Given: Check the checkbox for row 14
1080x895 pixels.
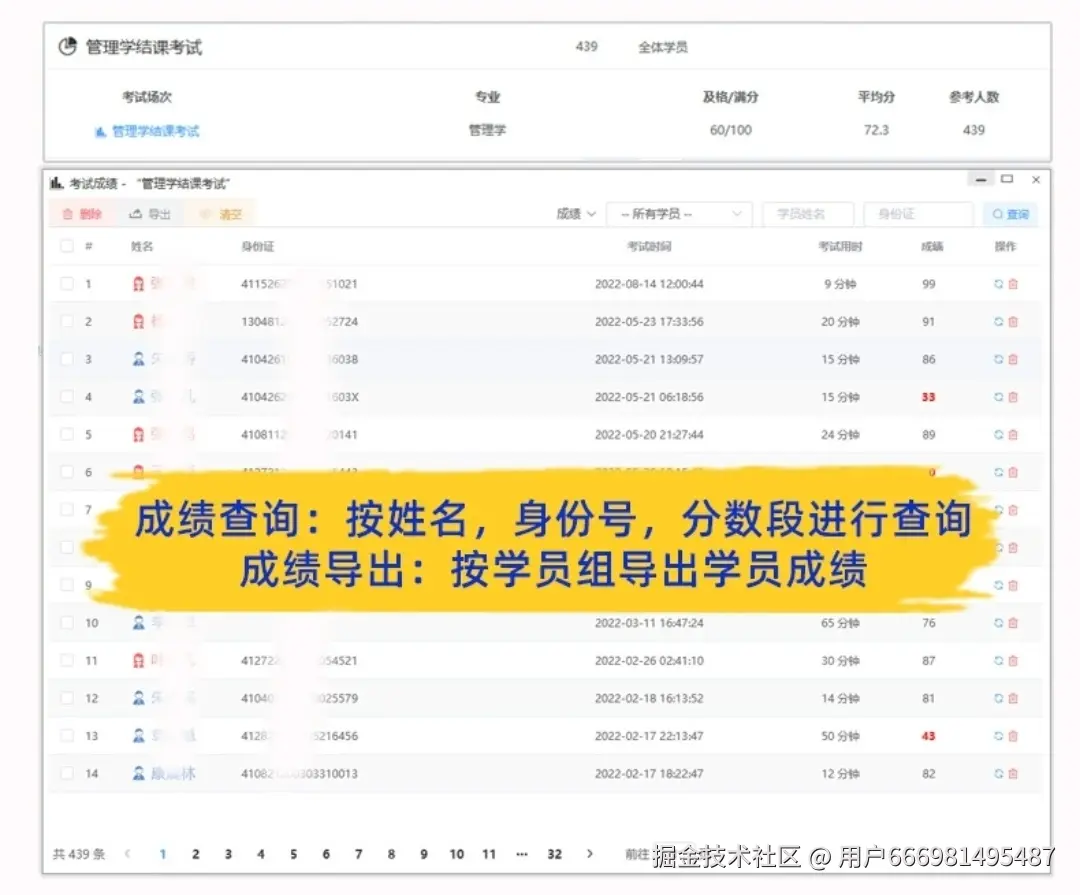Looking at the screenshot, I should pos(67,773).
